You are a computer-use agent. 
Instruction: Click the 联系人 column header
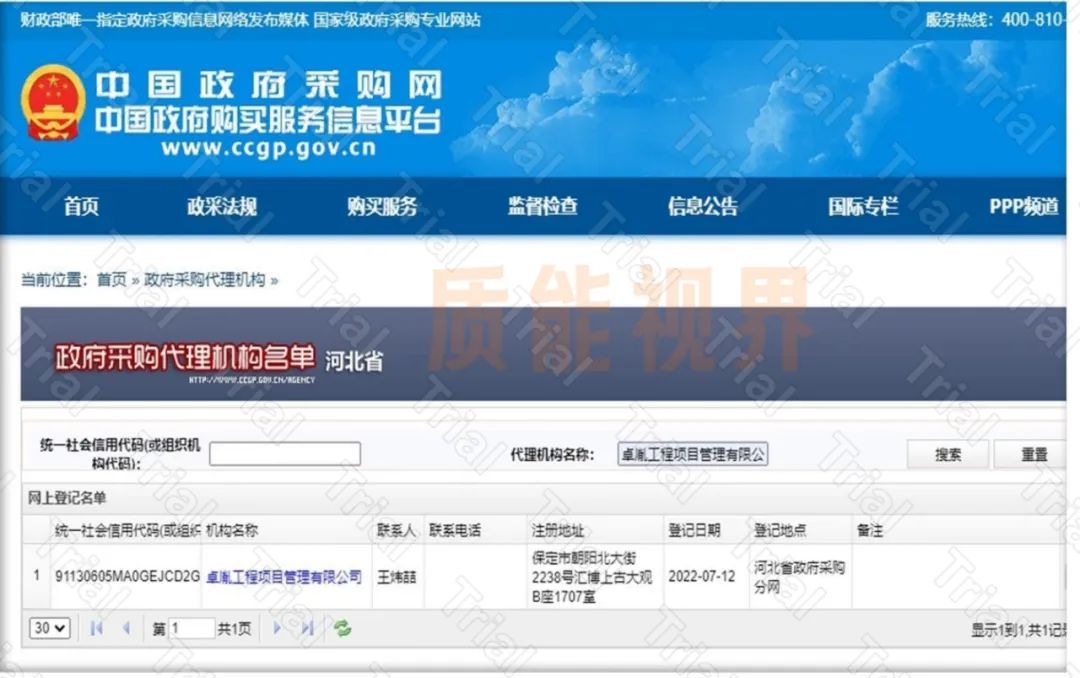click(x=396, y=531)
